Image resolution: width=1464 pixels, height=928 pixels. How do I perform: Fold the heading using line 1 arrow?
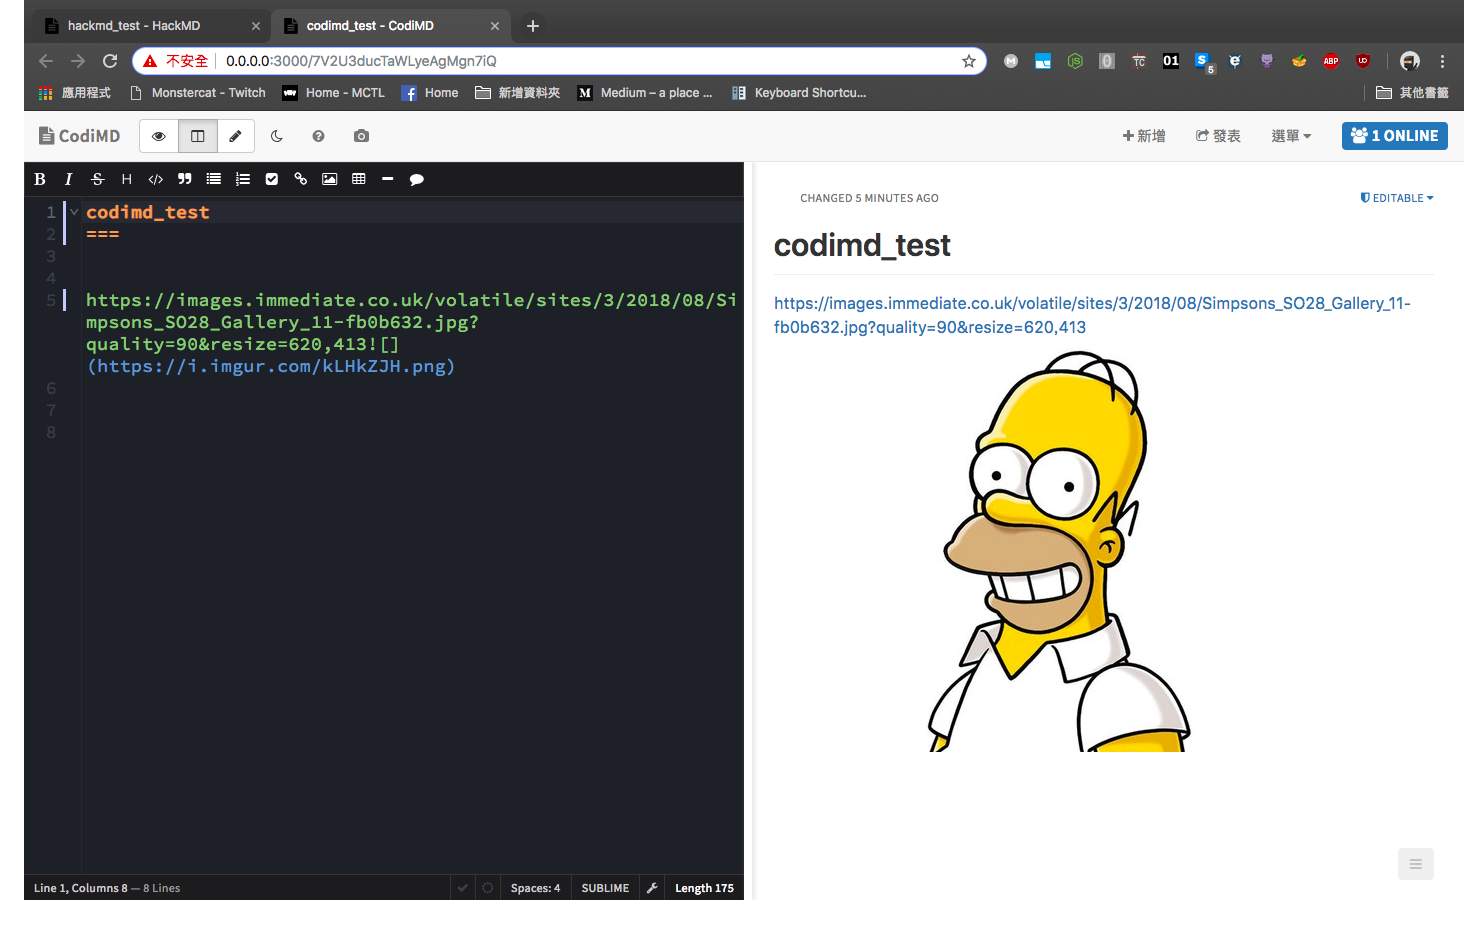[74, 212]
